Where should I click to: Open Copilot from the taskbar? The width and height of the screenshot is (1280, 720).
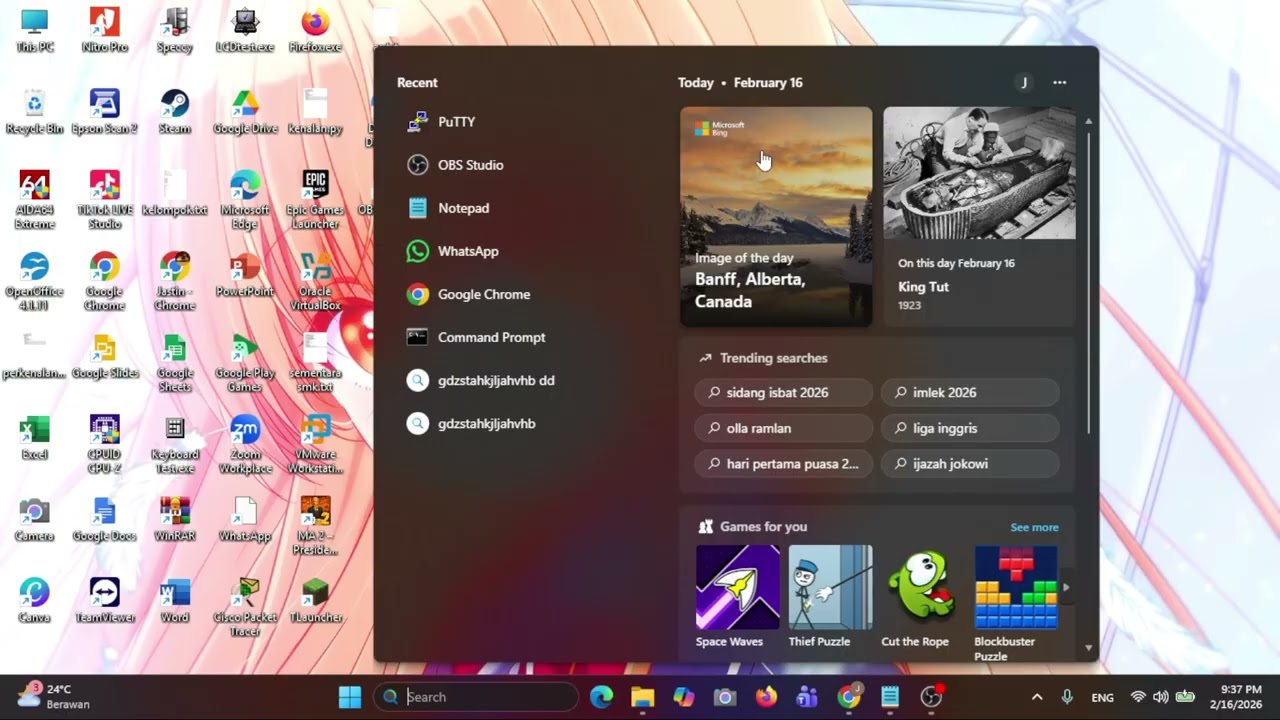tap(683, 697)
